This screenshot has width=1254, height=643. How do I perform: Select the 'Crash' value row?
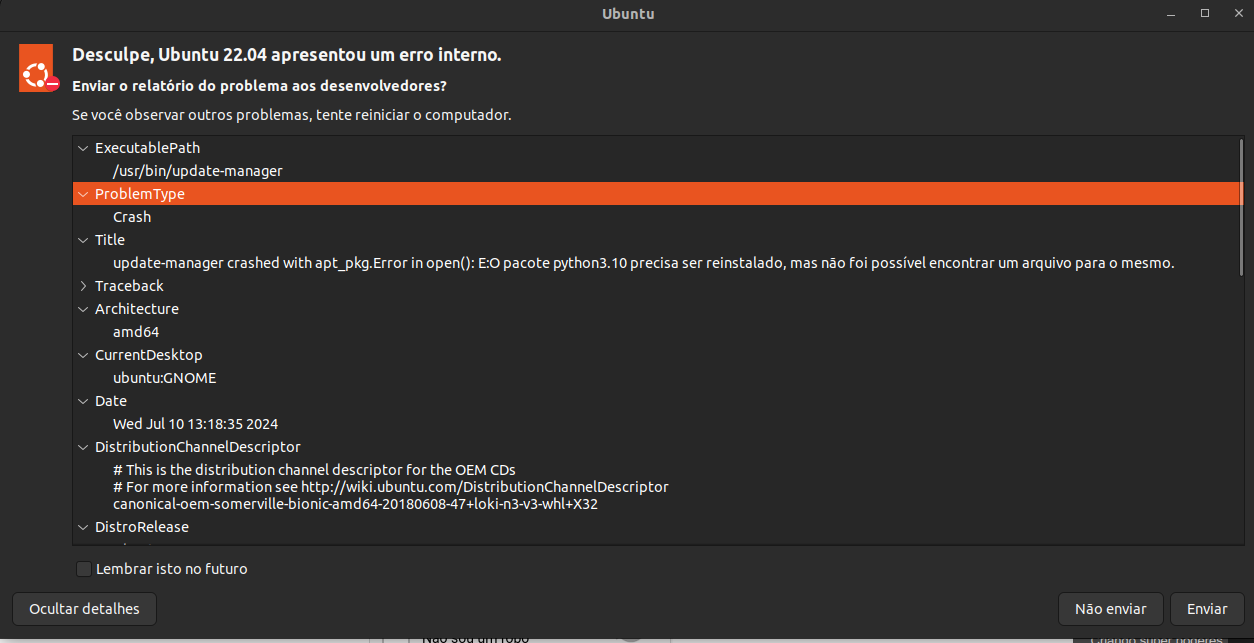(x=132, y=217)
